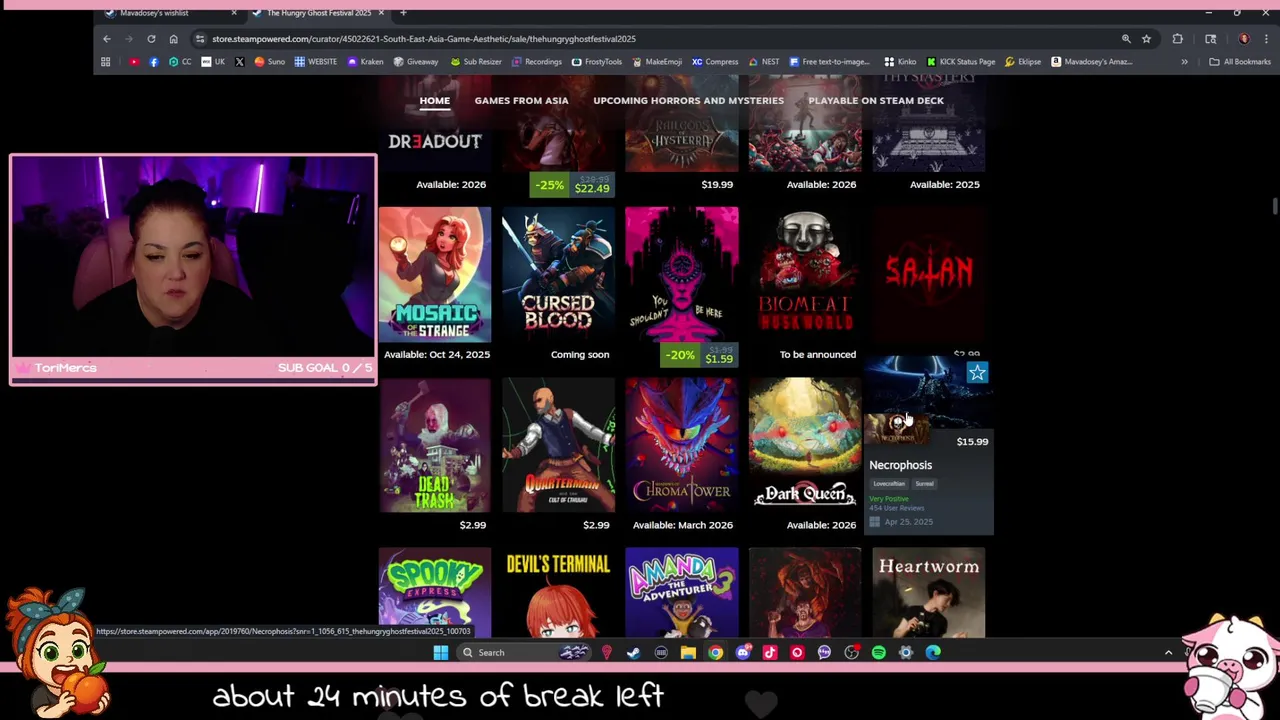This screenshot has width=1280, height=720.
Task: Open Biomeat Huskworld game tile
Action: click(805, 275)
